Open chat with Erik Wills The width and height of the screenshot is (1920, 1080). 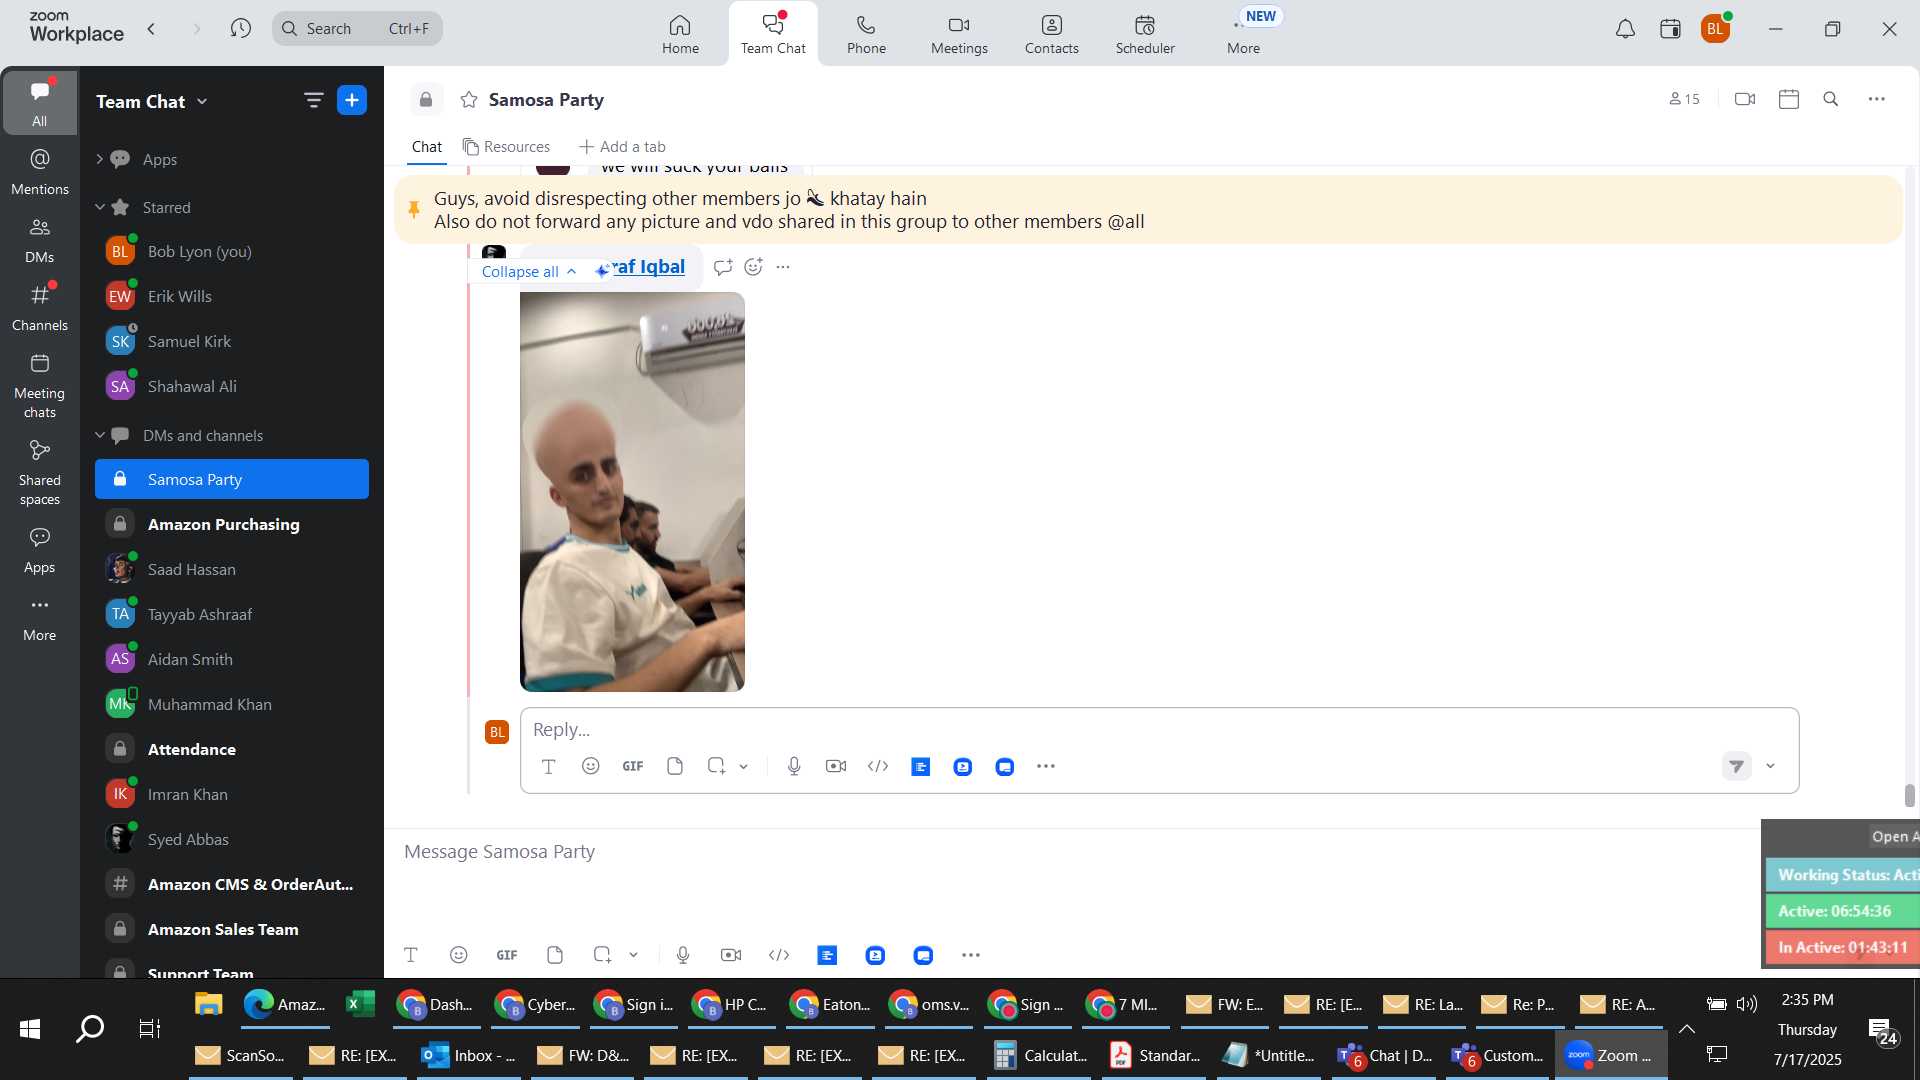[232, 296]
